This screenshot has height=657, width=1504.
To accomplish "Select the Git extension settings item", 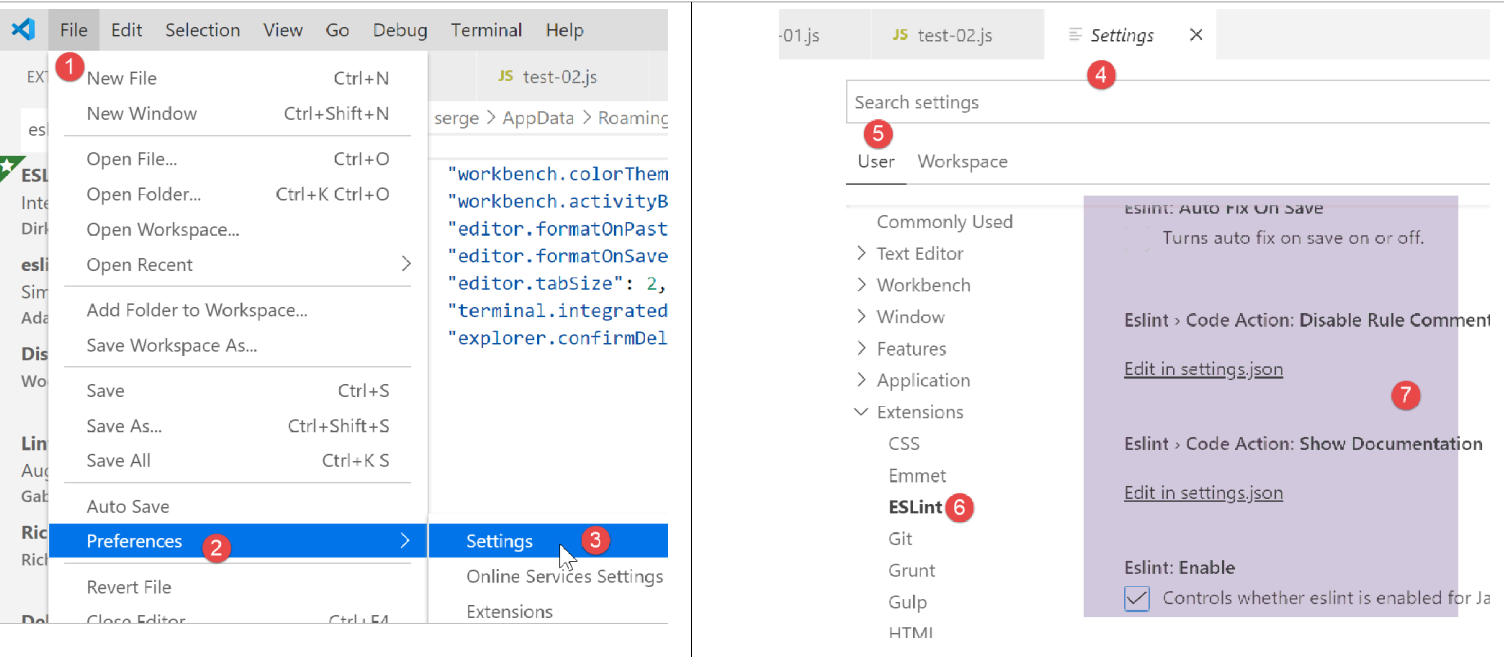I will click(900, 539).
